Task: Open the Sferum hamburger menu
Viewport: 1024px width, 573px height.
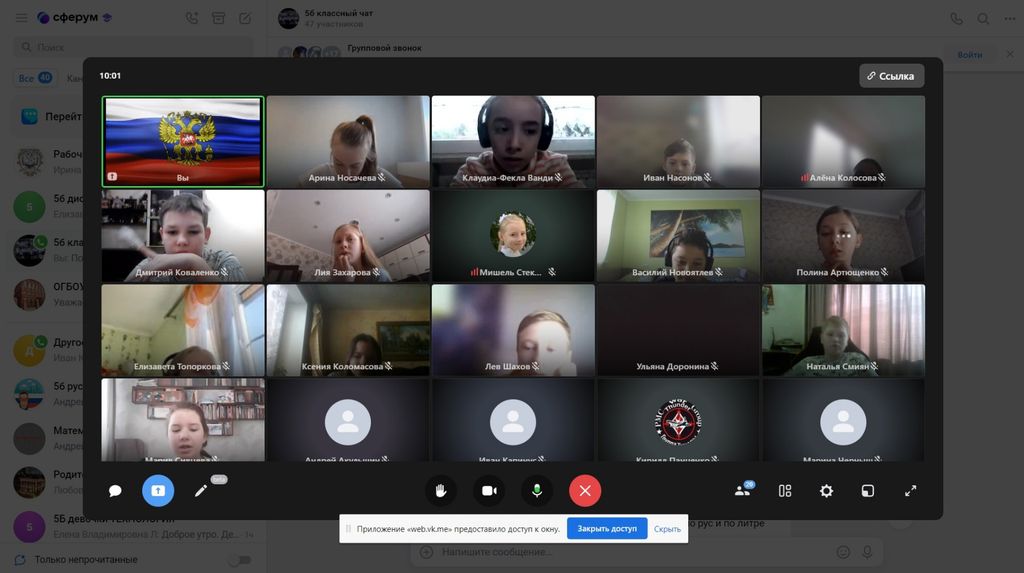Action: [x=22, y=18]
